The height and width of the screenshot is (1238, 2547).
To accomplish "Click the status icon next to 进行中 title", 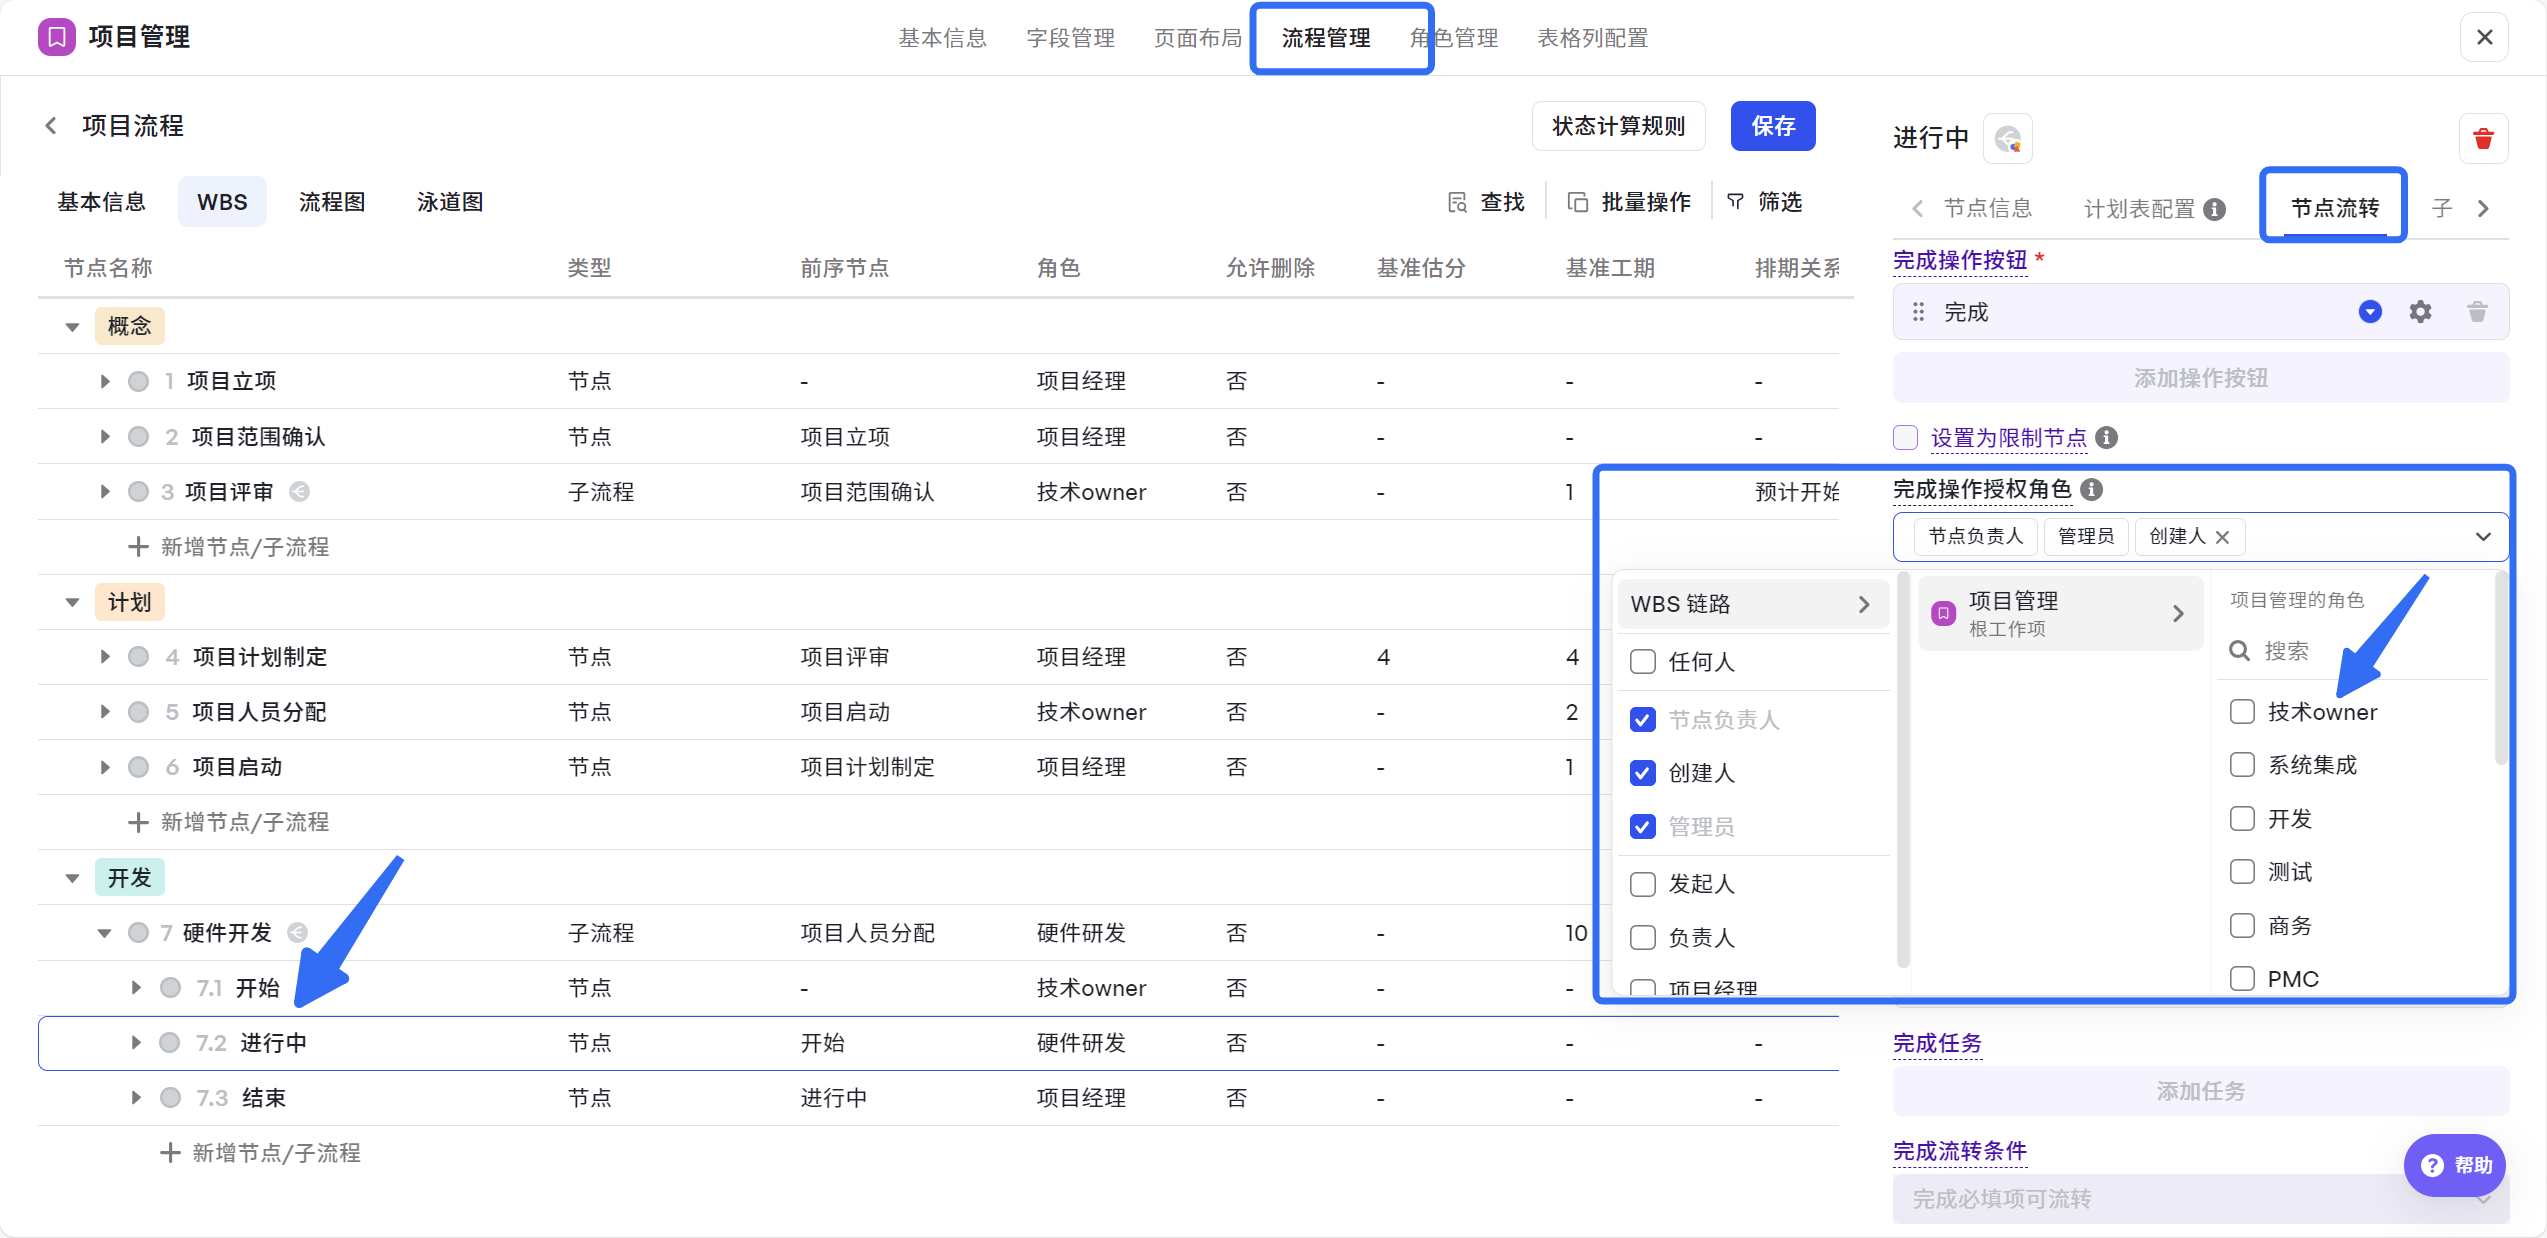I will pos(2008,138).
